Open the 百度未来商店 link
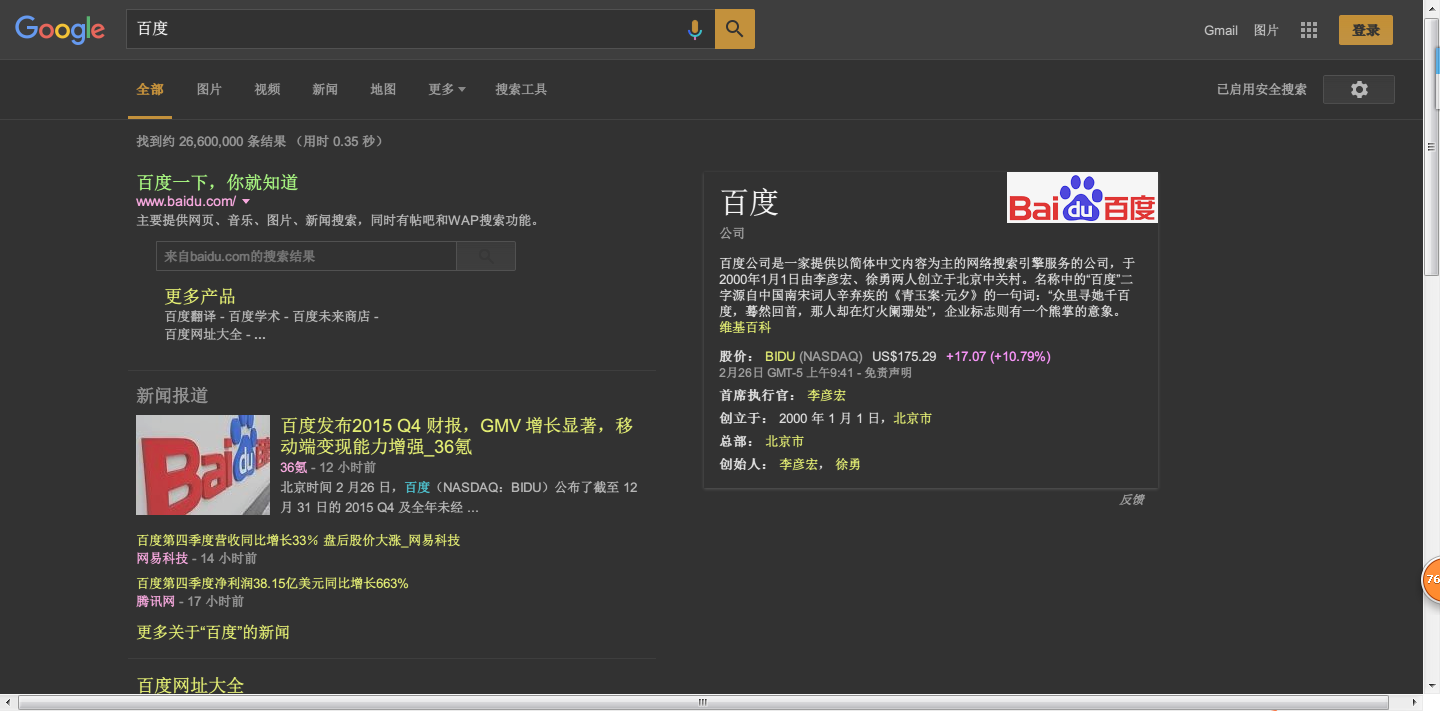The width and height of the screenshot is (1440, 711). 331,316
